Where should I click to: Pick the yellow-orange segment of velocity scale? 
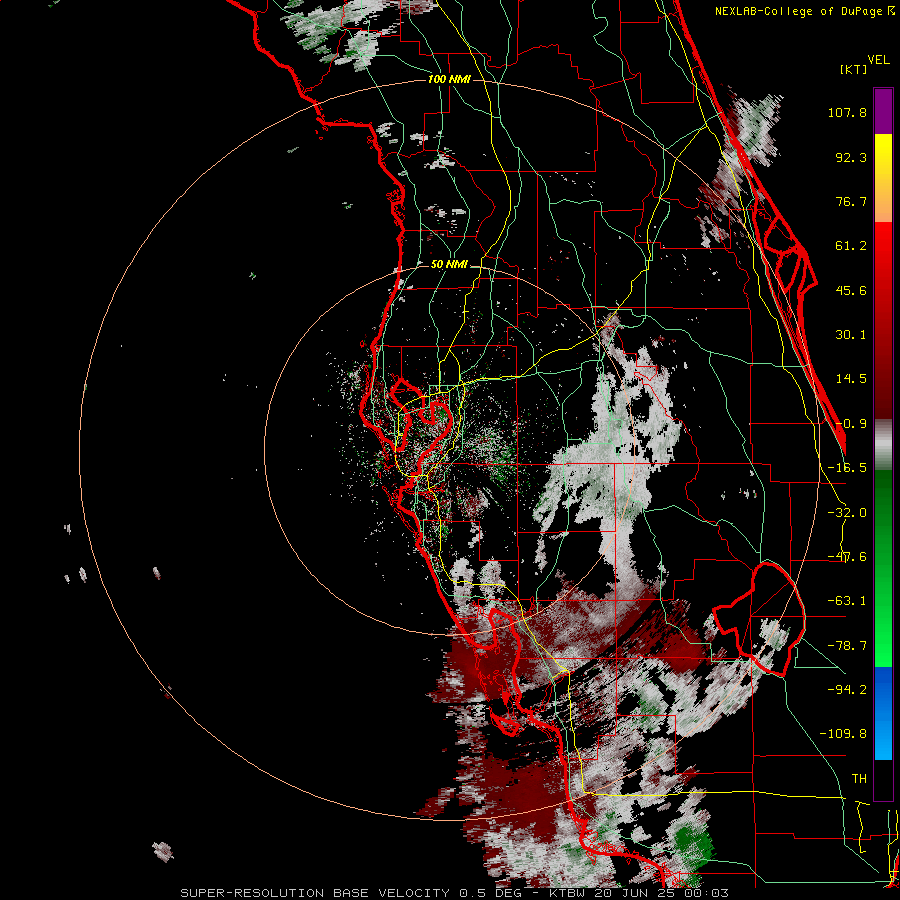tap(883, 178)
